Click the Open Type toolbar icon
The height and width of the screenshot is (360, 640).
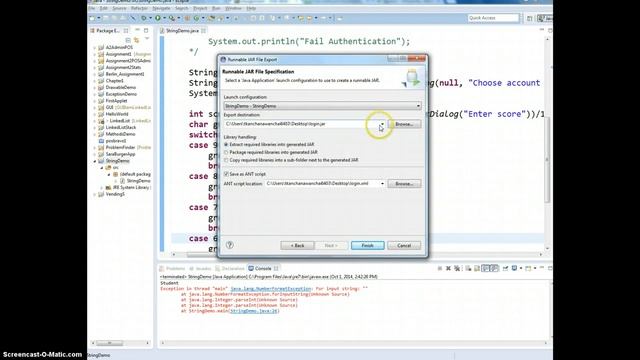coord(211,18)
